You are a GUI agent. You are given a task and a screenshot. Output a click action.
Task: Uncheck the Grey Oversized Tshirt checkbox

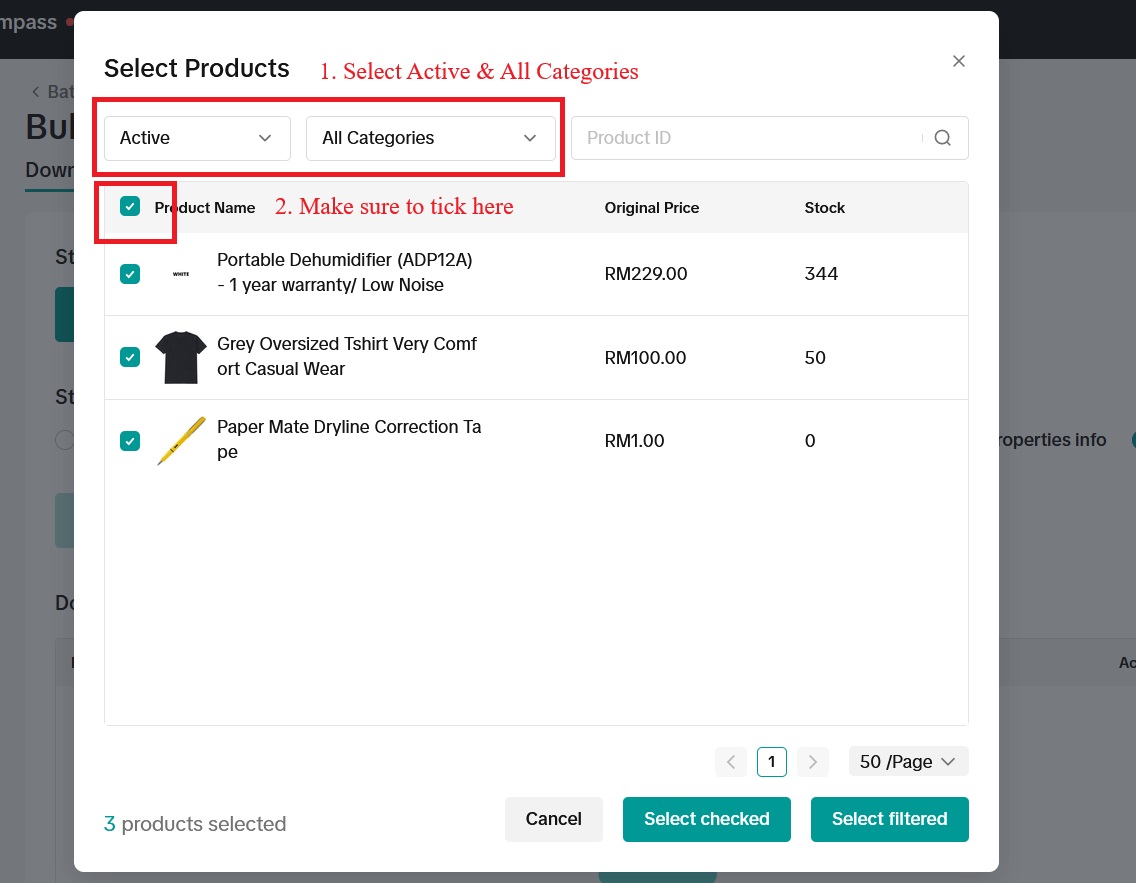[130, 357]
